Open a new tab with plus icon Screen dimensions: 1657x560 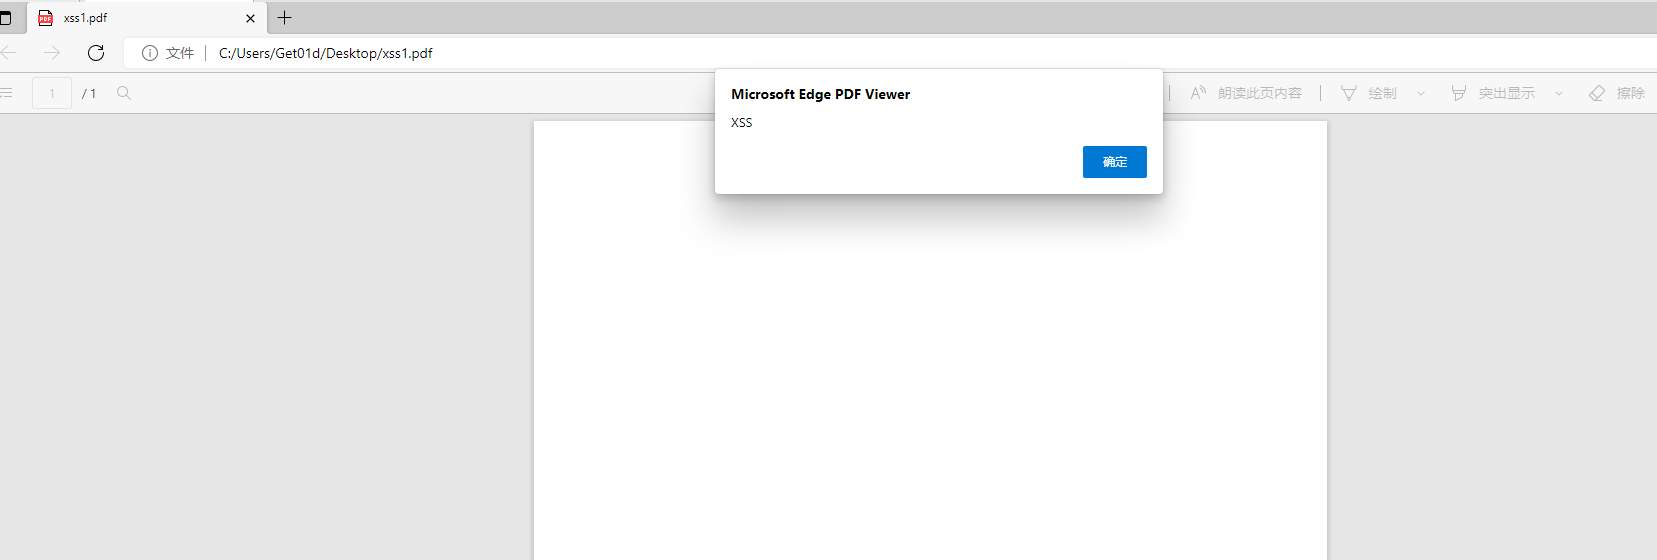click(285, 18)
